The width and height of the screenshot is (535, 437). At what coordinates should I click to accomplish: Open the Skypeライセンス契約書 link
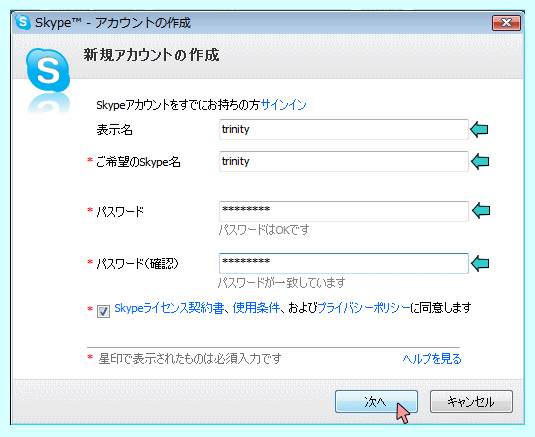[169, 308]
